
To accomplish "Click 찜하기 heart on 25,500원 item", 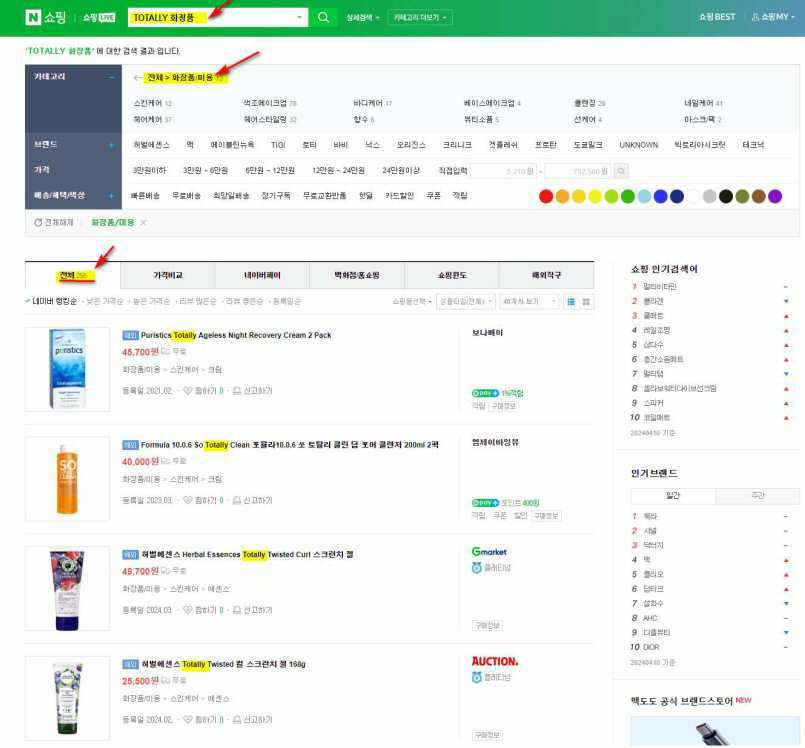I will (x=188, y=720).
